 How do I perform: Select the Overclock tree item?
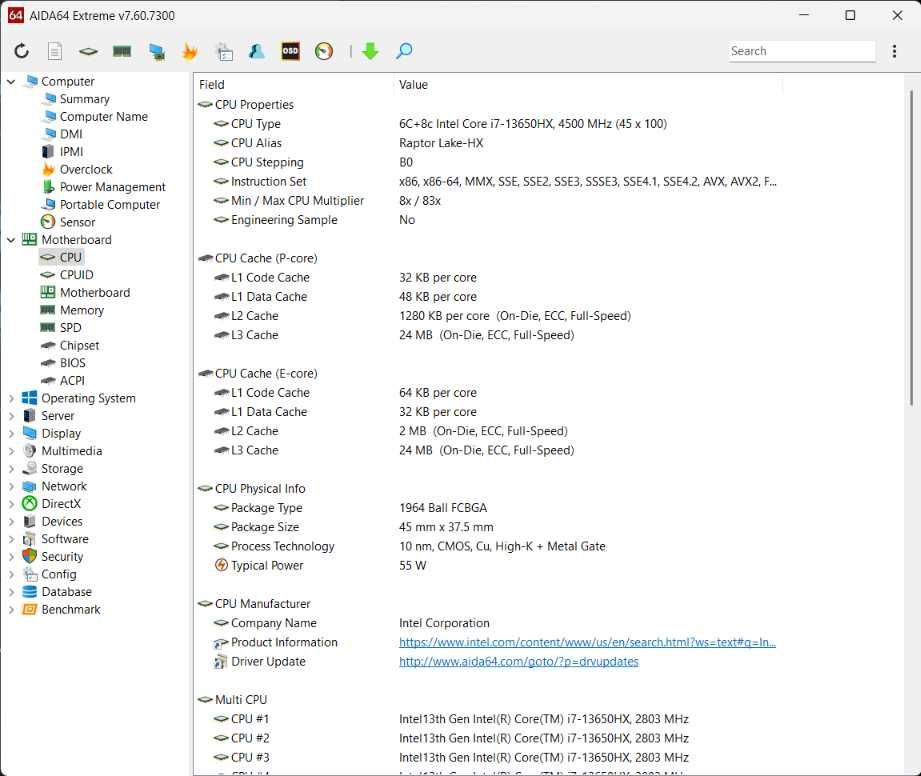[86, 170]
